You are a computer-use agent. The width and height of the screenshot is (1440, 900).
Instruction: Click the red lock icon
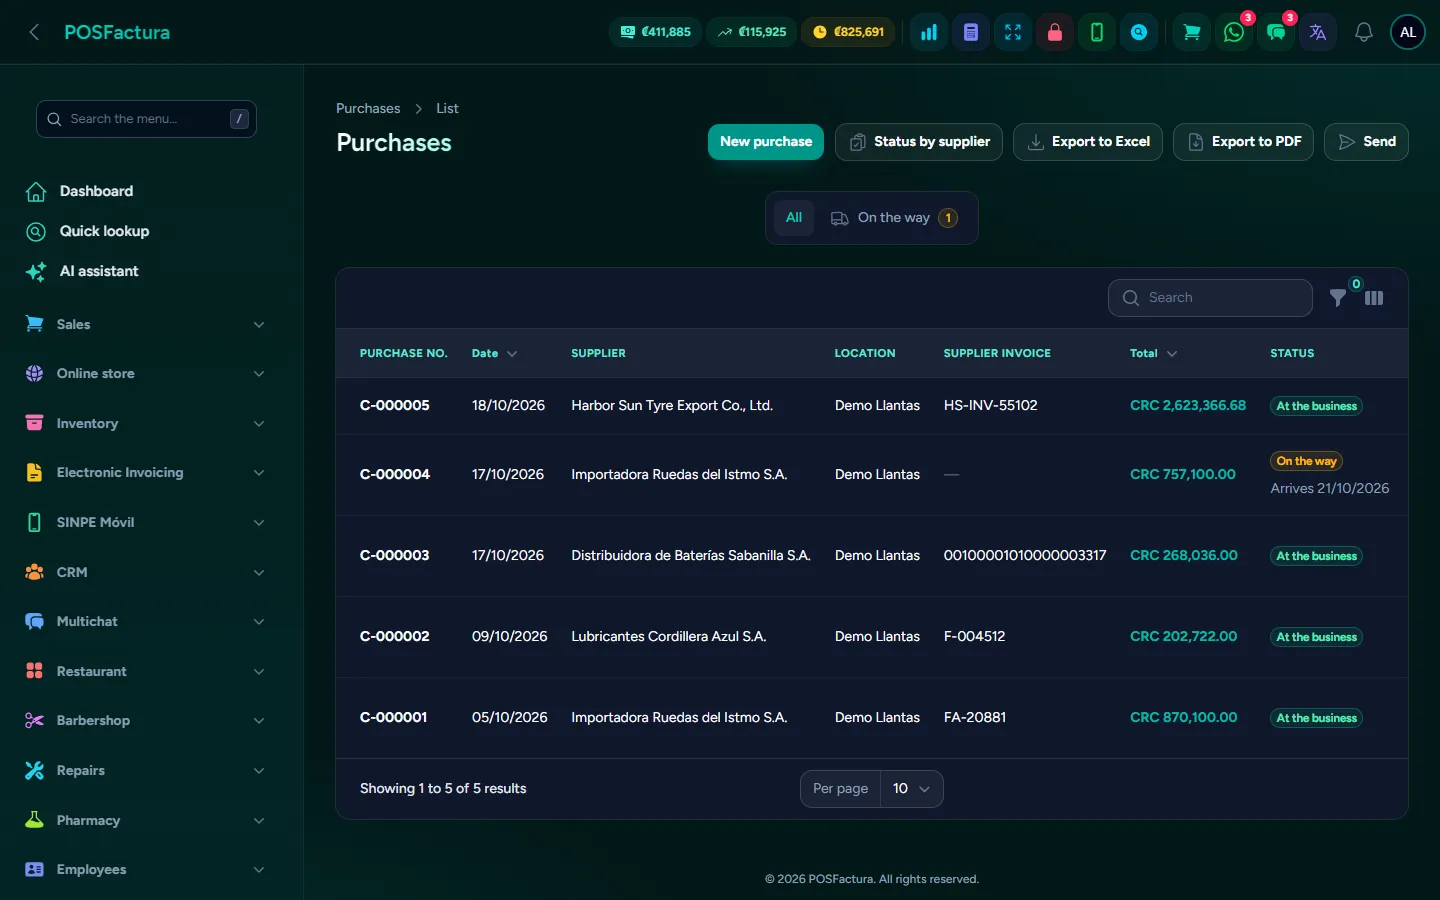click(1055, 32)
